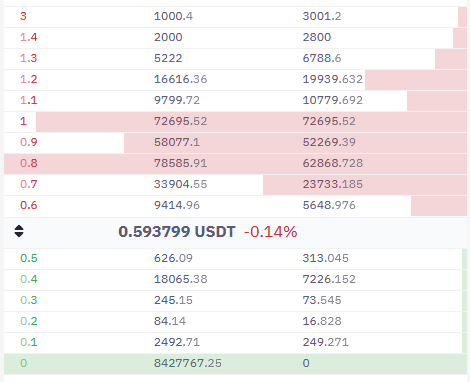Screen dimensions: 470x382
Task: Select the sell order at price 1.1
Action: click(235, 100)
